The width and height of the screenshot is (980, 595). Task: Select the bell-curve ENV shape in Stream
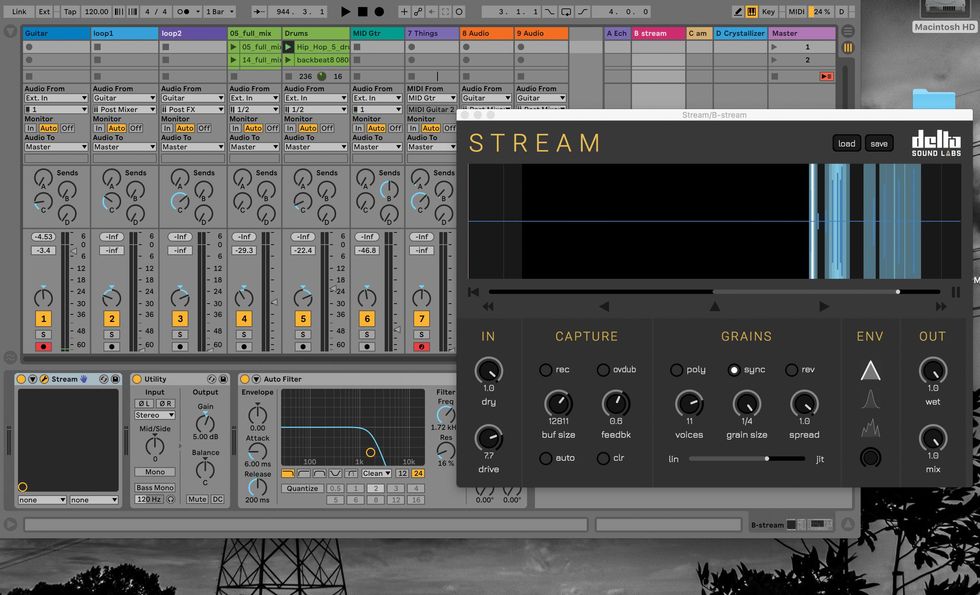point(870,399)
